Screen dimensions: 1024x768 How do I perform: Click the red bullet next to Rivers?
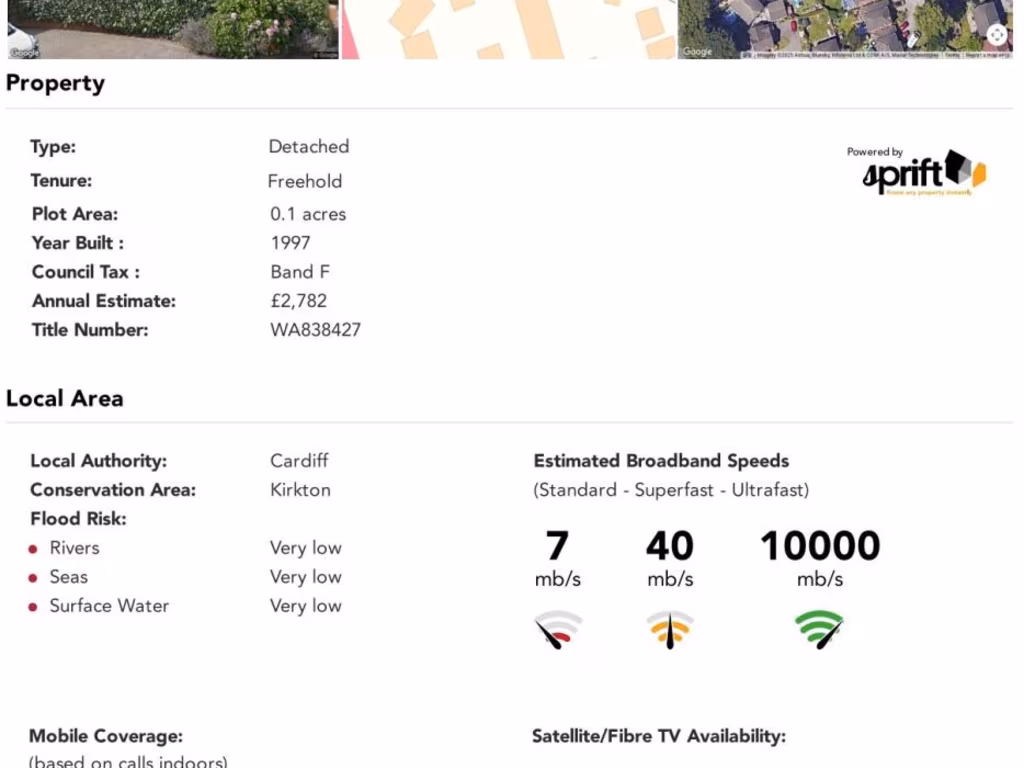click(x=33, y=549)
